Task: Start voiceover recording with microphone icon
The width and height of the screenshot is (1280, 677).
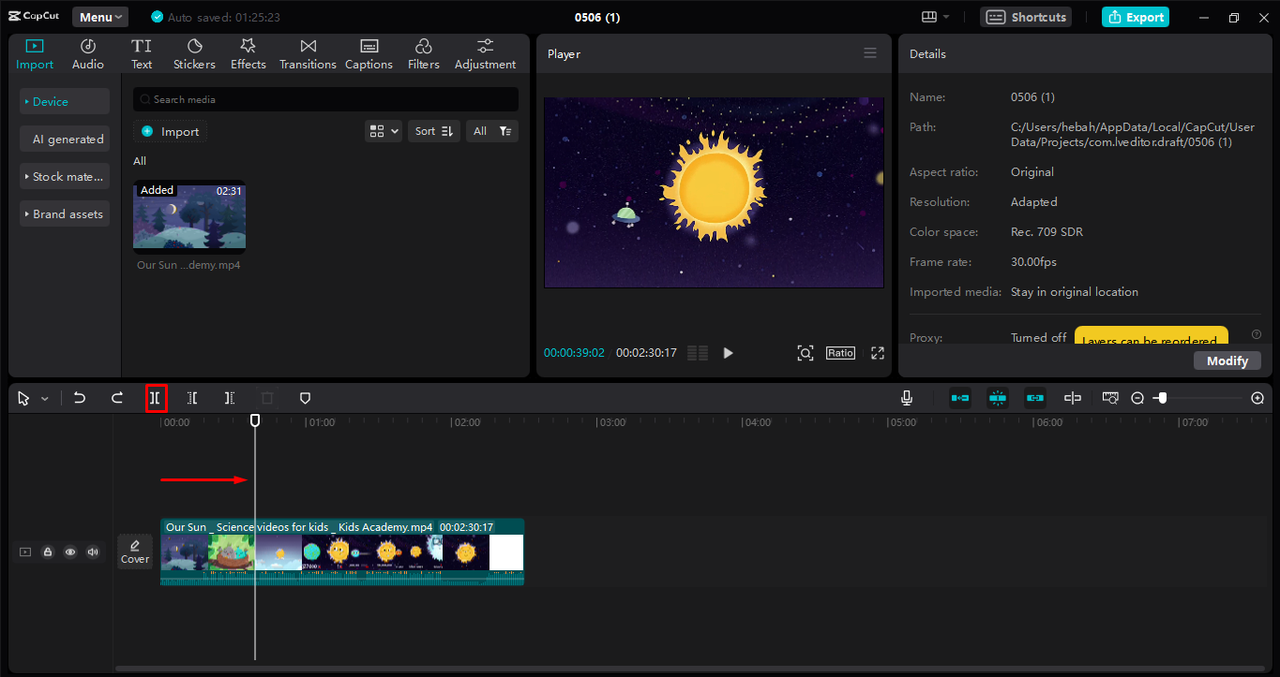Action: coord(906,398)
